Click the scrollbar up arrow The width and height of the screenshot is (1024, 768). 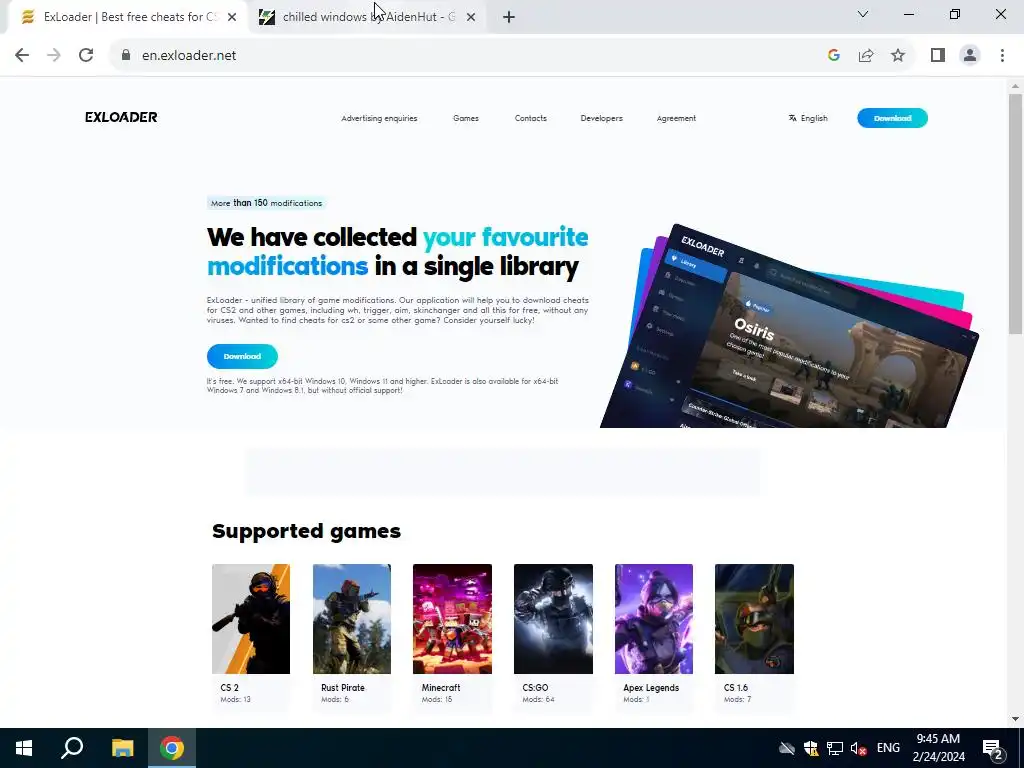tap(1015, 86)
